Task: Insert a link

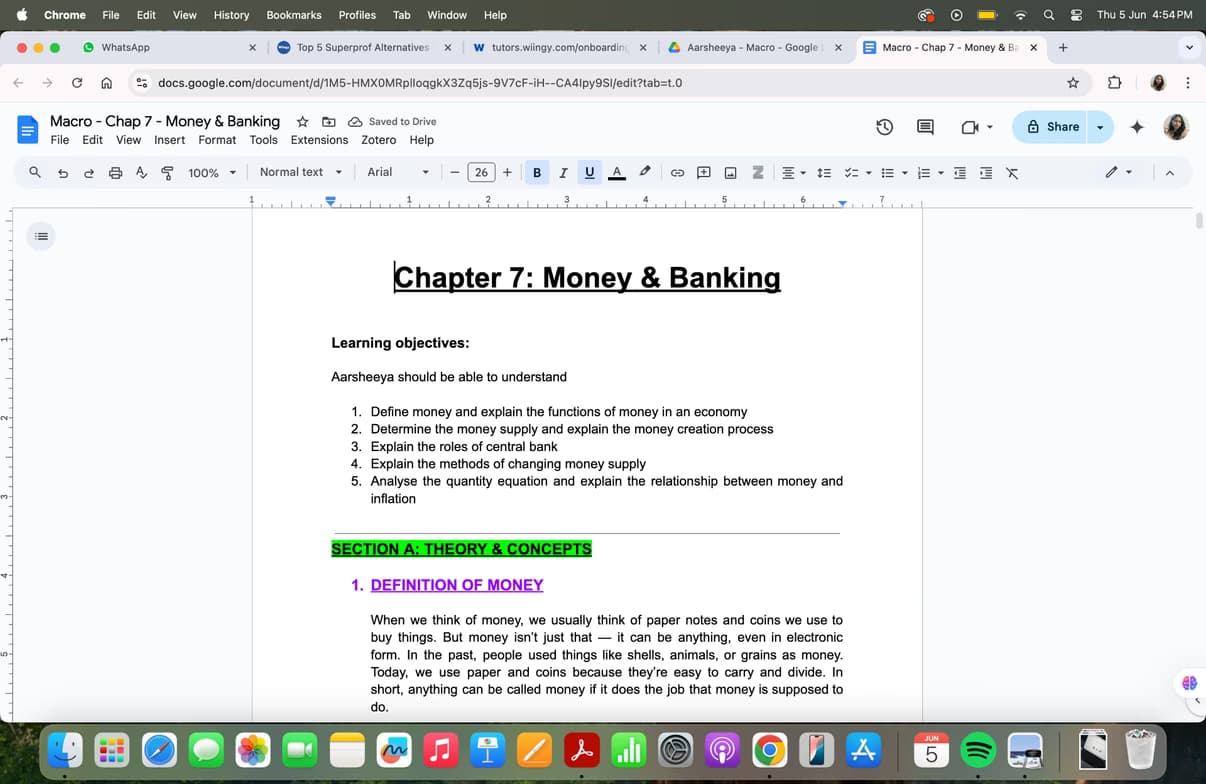Action: (678, 172)
